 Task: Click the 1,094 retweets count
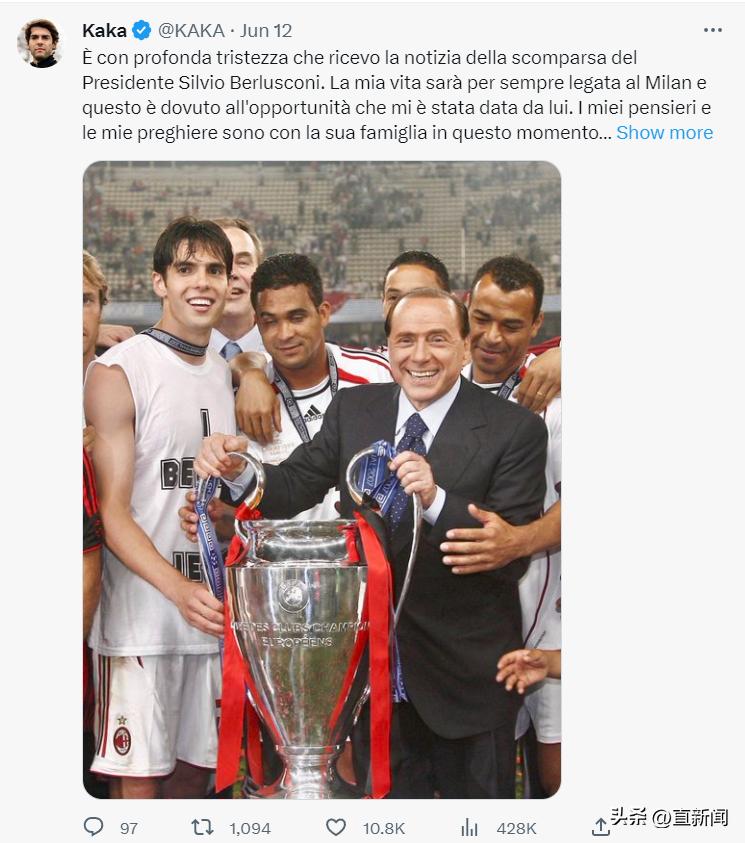(x=250, y=828)
